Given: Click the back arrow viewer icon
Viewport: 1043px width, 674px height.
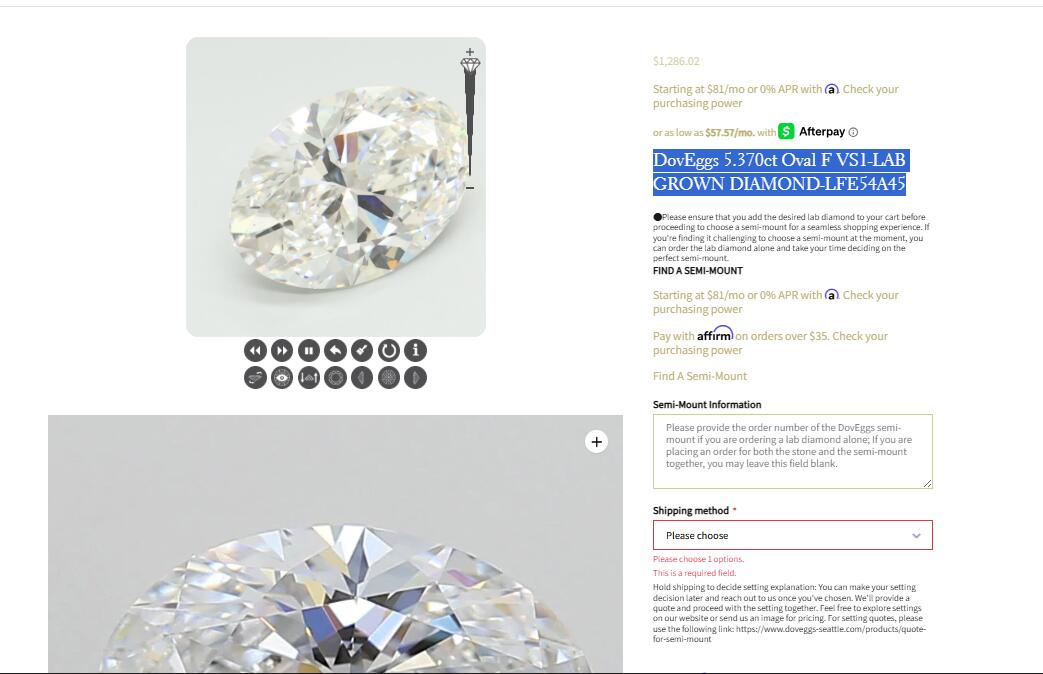Looking at the screenshot, I should pyautogui.click(x=335, y=351).
